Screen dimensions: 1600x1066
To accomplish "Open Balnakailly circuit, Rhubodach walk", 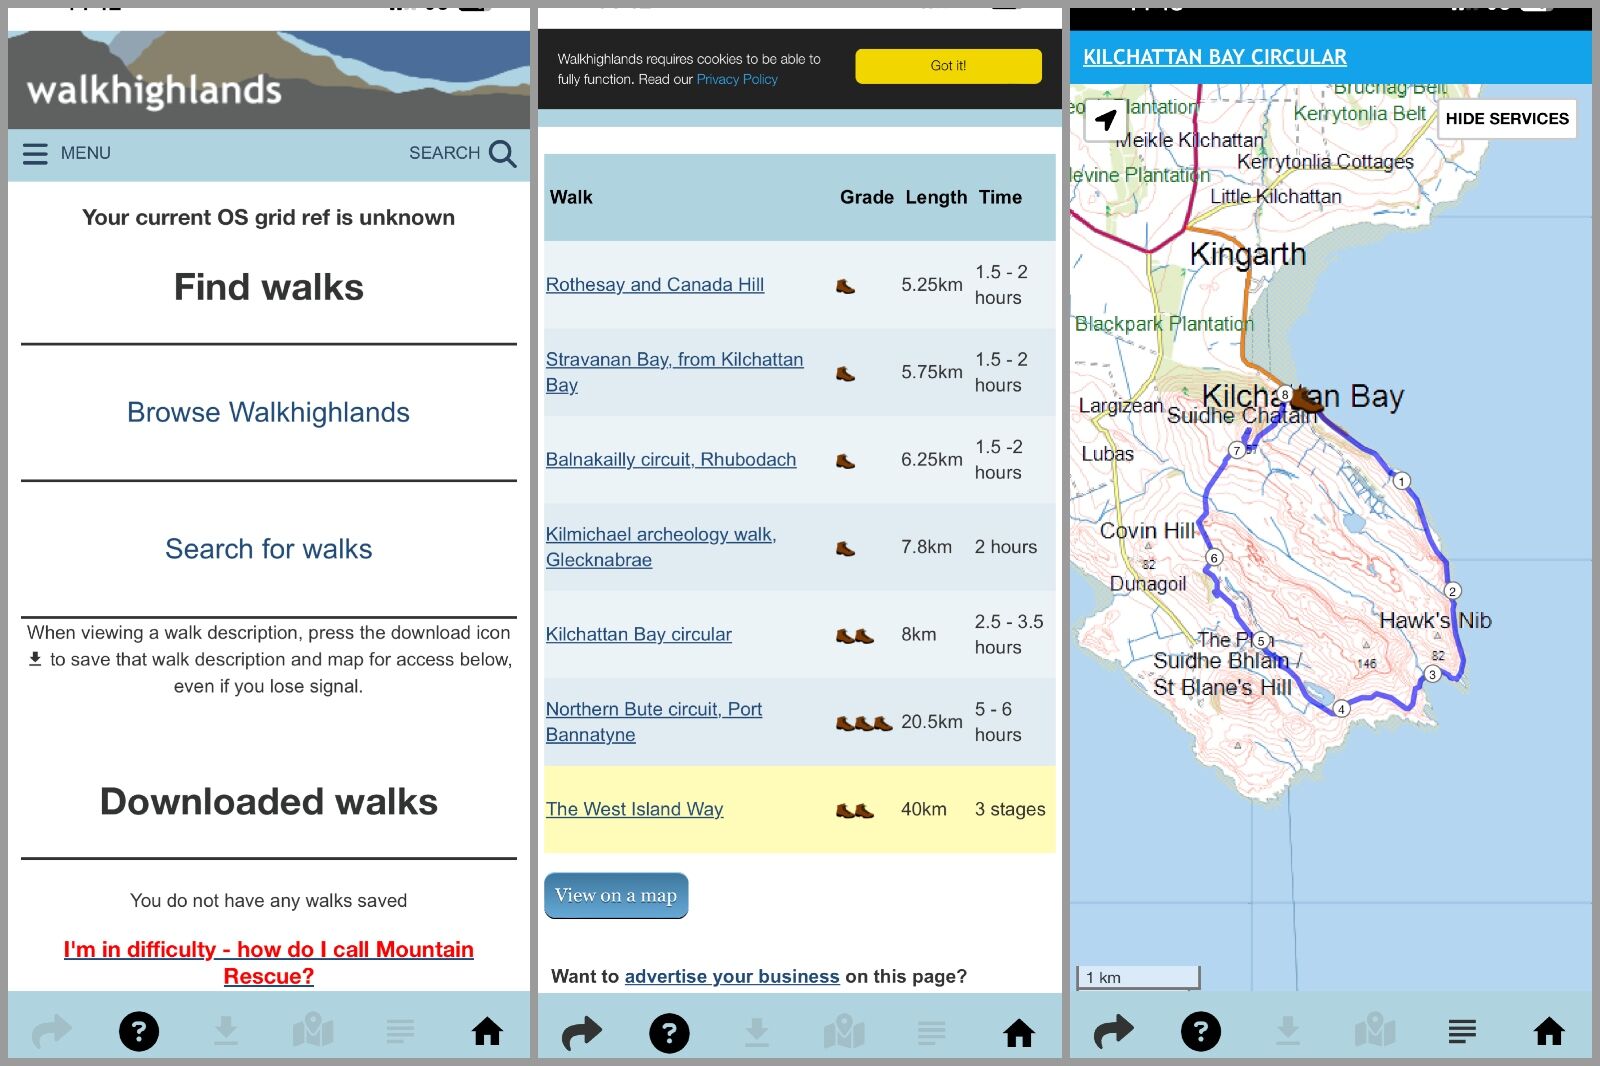I will [671, 460].
